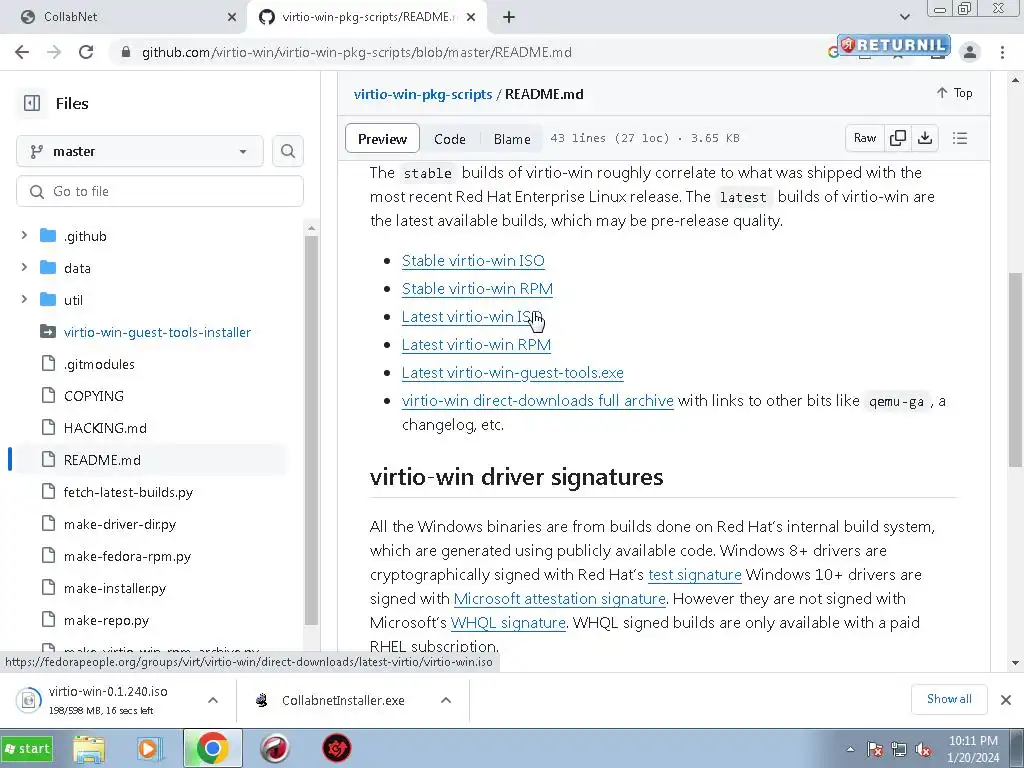Expand the data folder

(24, 267)
